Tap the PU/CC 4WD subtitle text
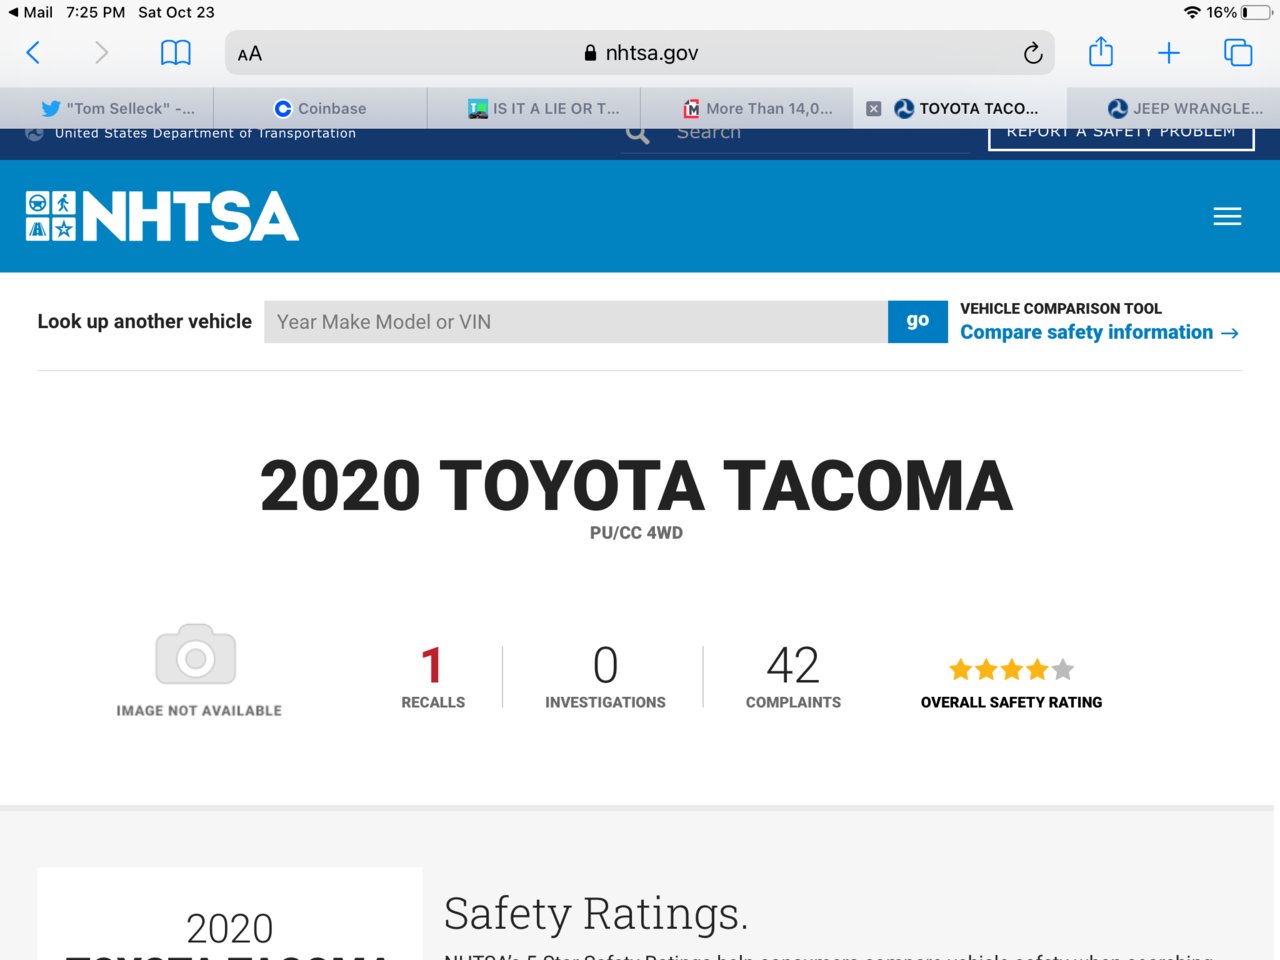 (636, 533)
